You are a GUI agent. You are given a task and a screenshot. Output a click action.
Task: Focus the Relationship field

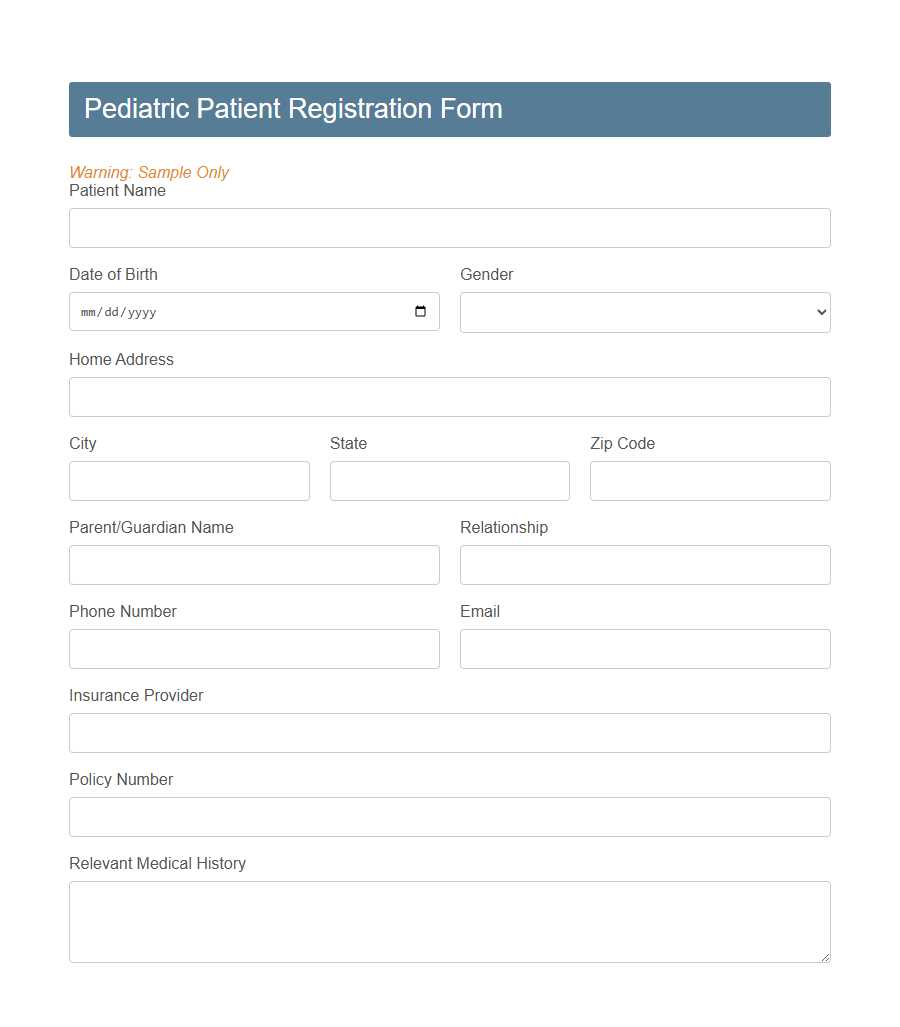click(645, 565)
